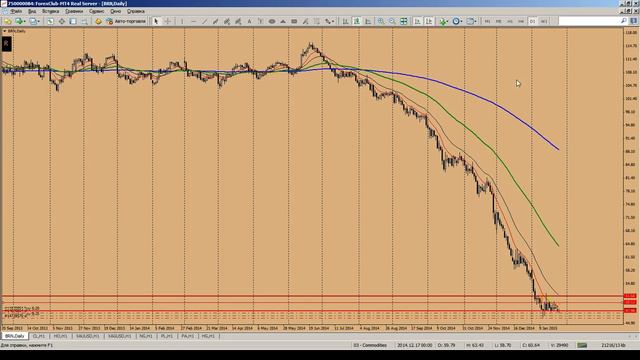Zoom out of the chart
Viewport: 640px width, 360px height.
coord(392,21)
